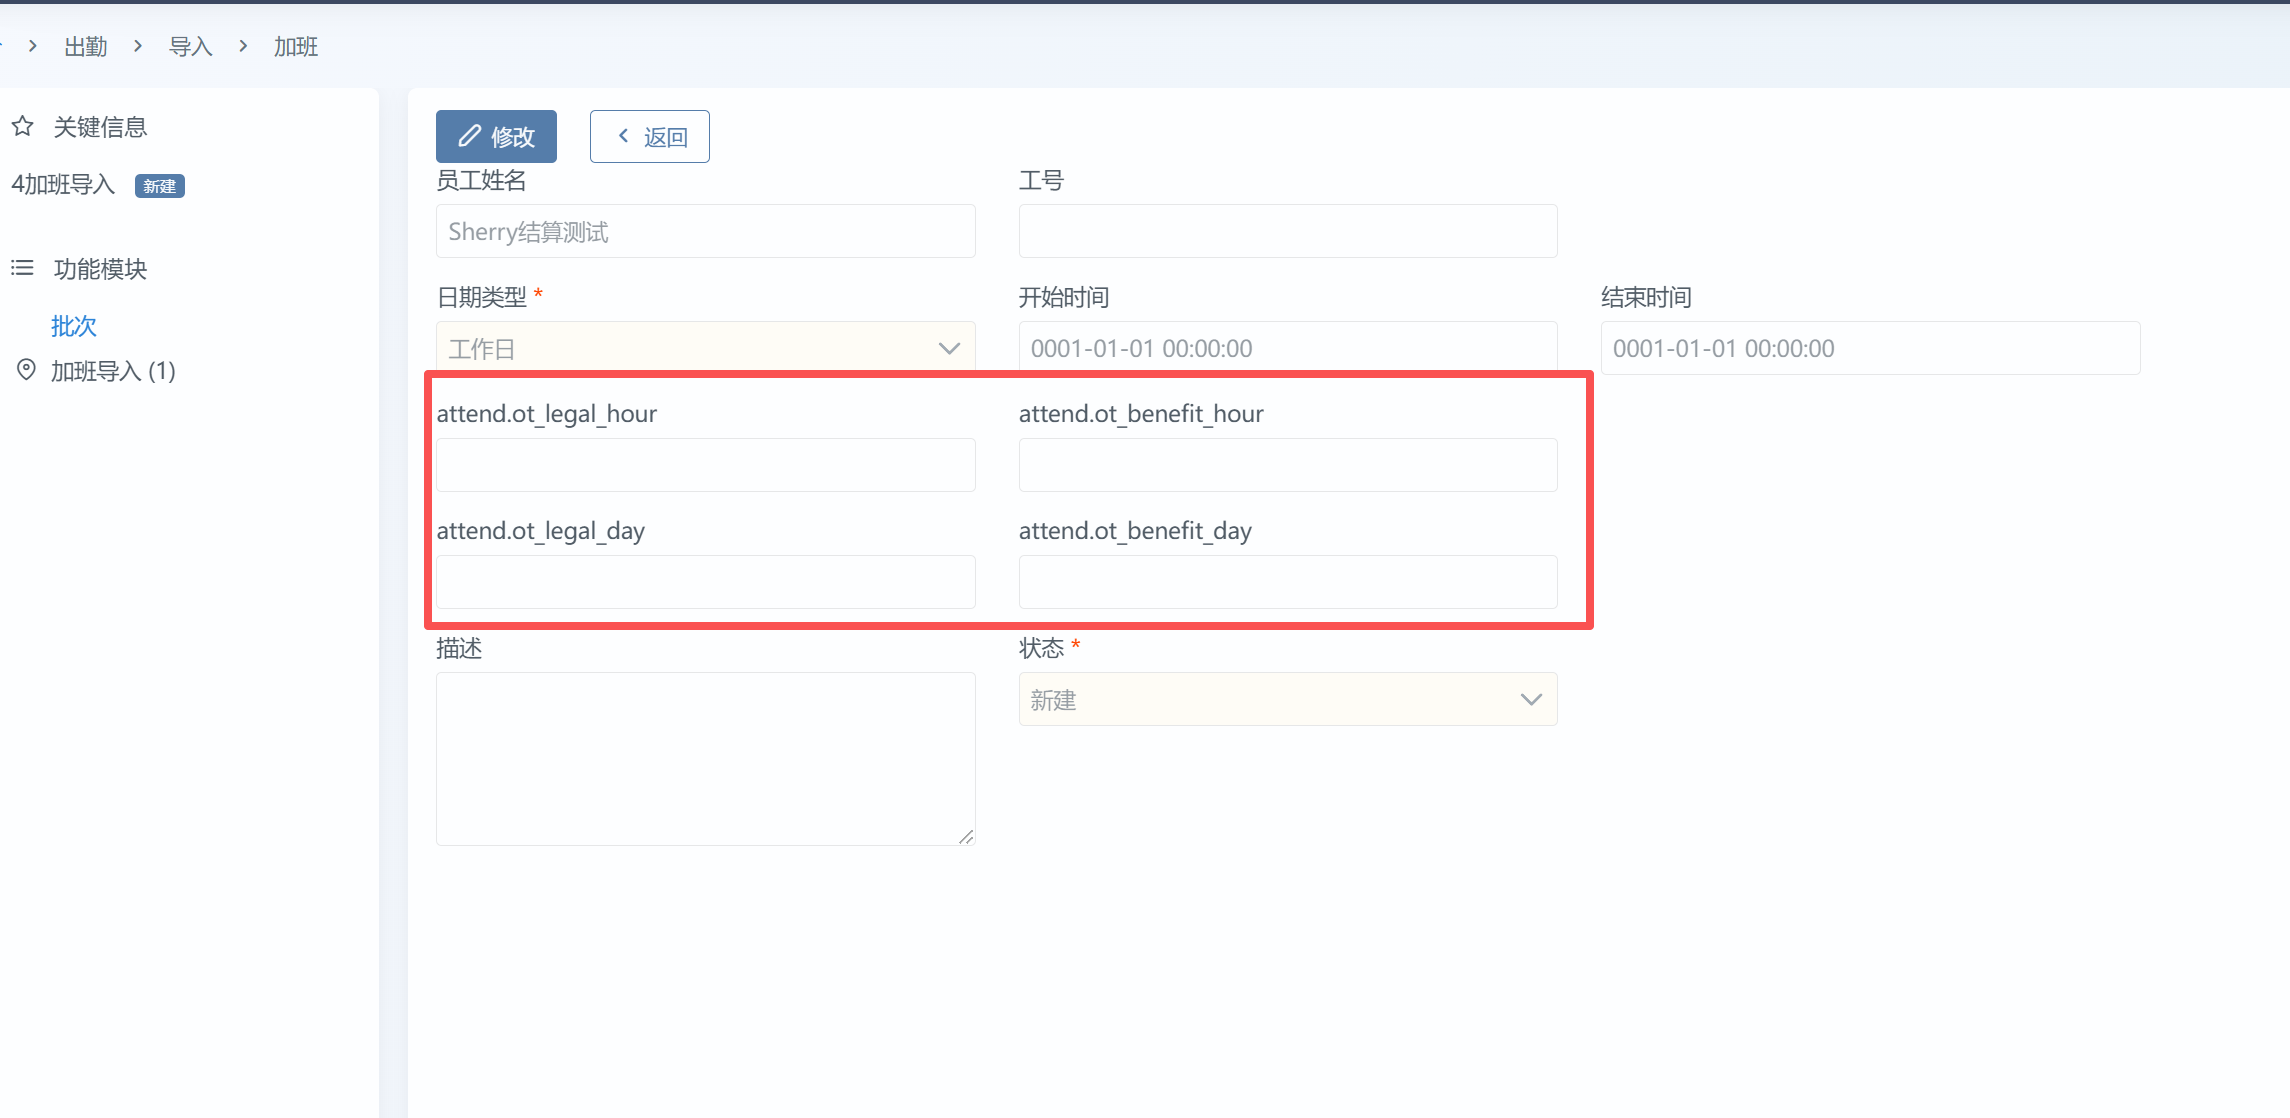This screenshot has width=2290, height=1118.
Task: Click the 新建 badge next to 4加班导入
Action: 159,186
